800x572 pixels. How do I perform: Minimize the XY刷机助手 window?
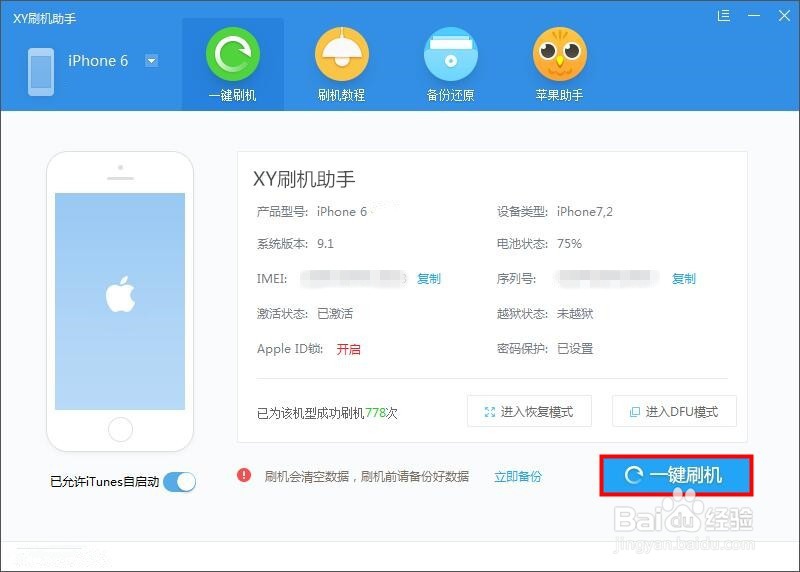point(754,16)
